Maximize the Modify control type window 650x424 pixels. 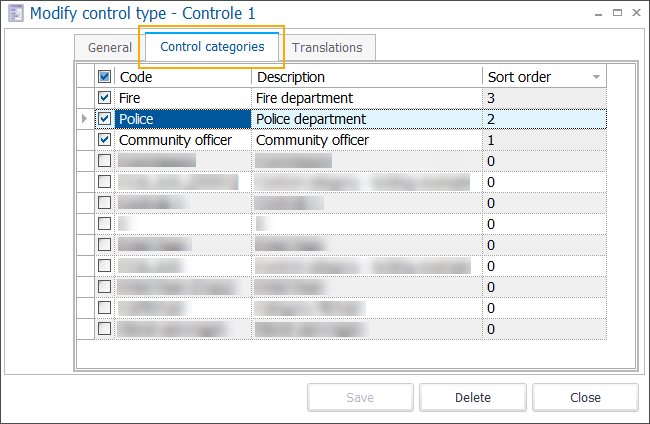(617, 13)
